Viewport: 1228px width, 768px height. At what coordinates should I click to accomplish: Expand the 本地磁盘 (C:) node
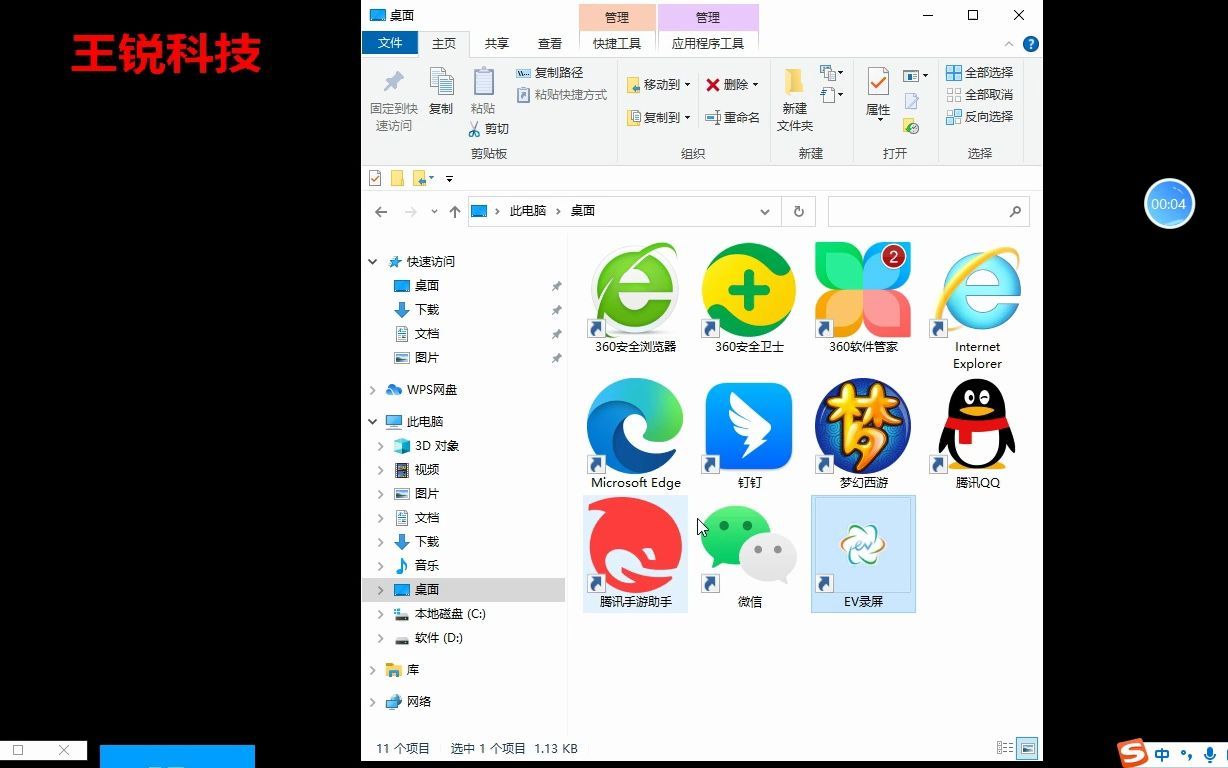click(381, 614)
